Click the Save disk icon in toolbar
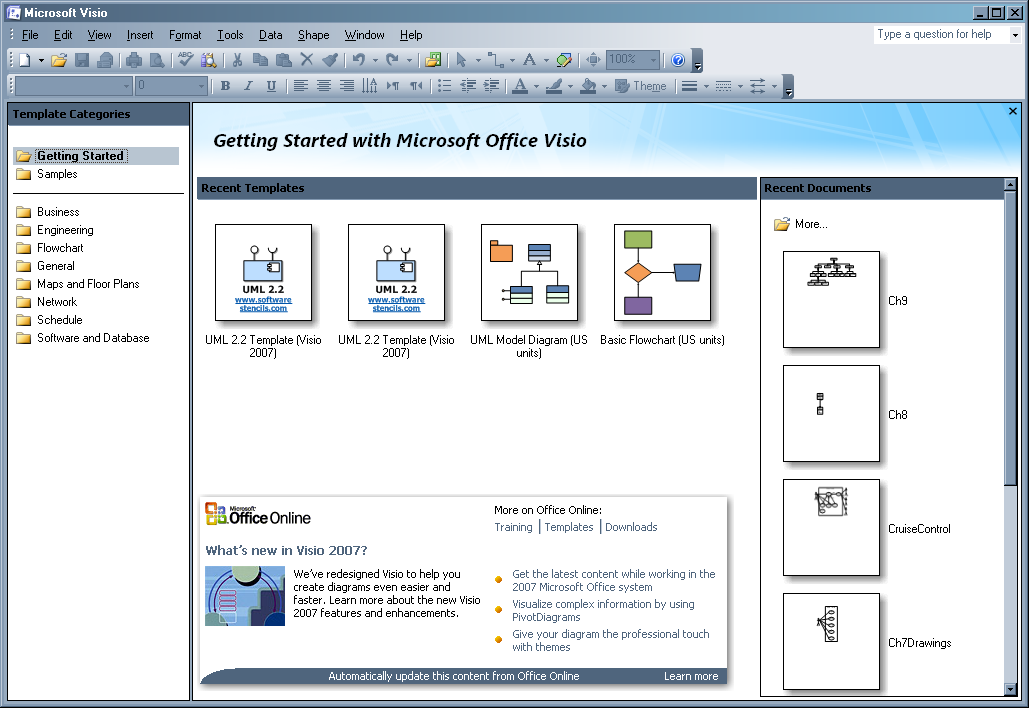The image size is (1029, 708). 82,60
